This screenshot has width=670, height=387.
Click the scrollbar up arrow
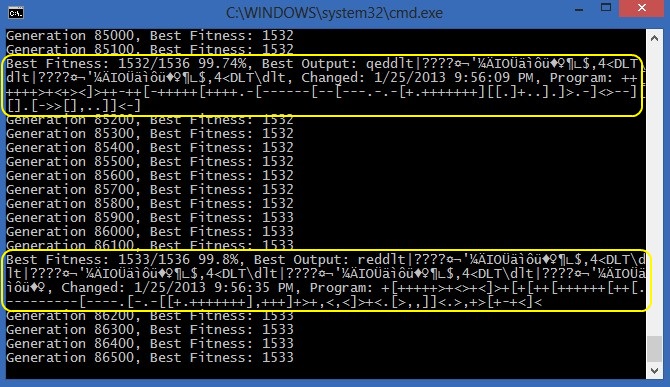(x=654, y=38)
